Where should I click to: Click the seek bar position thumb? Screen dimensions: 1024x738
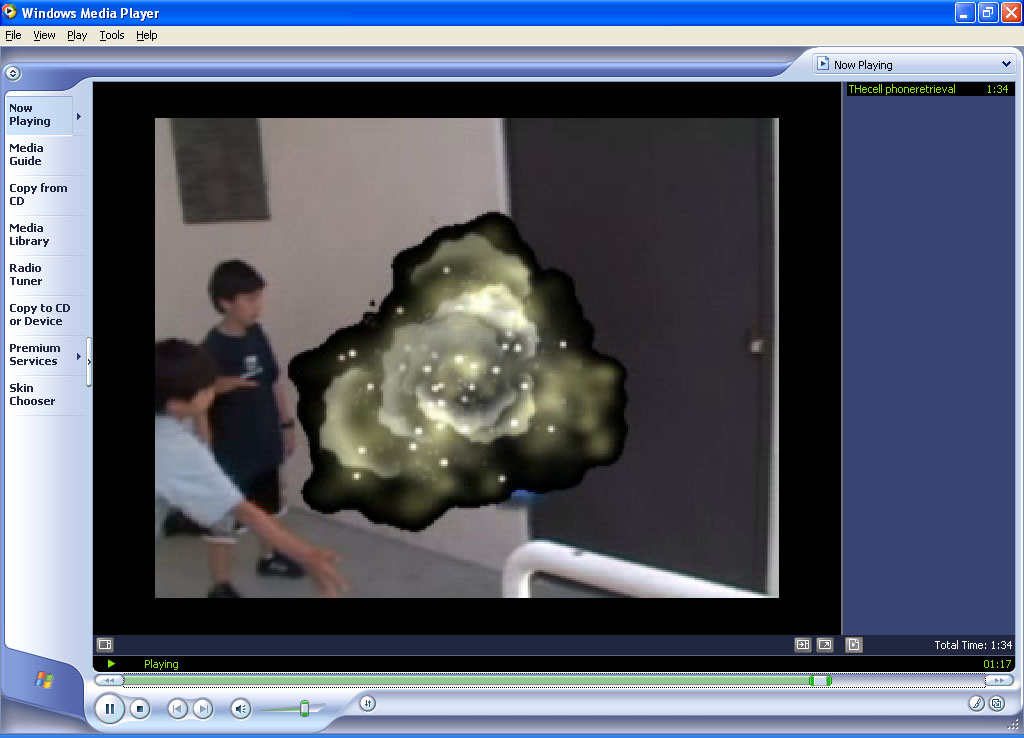point(820,681)
